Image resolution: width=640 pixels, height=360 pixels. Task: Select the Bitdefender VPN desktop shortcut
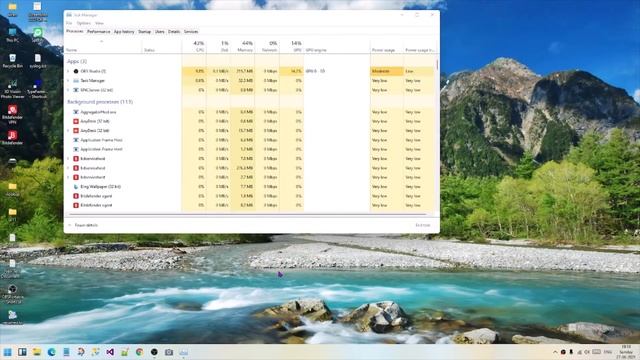[x=12, y=114]
